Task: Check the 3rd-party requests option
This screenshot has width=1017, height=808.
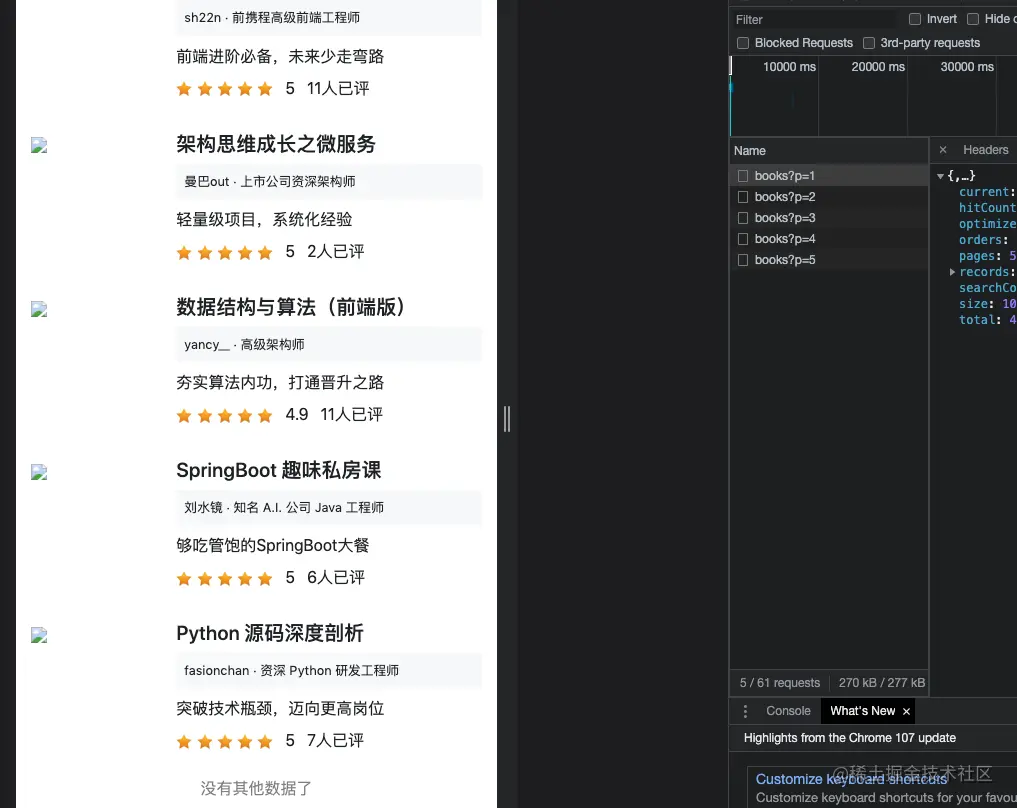Action: pos(869,43)
